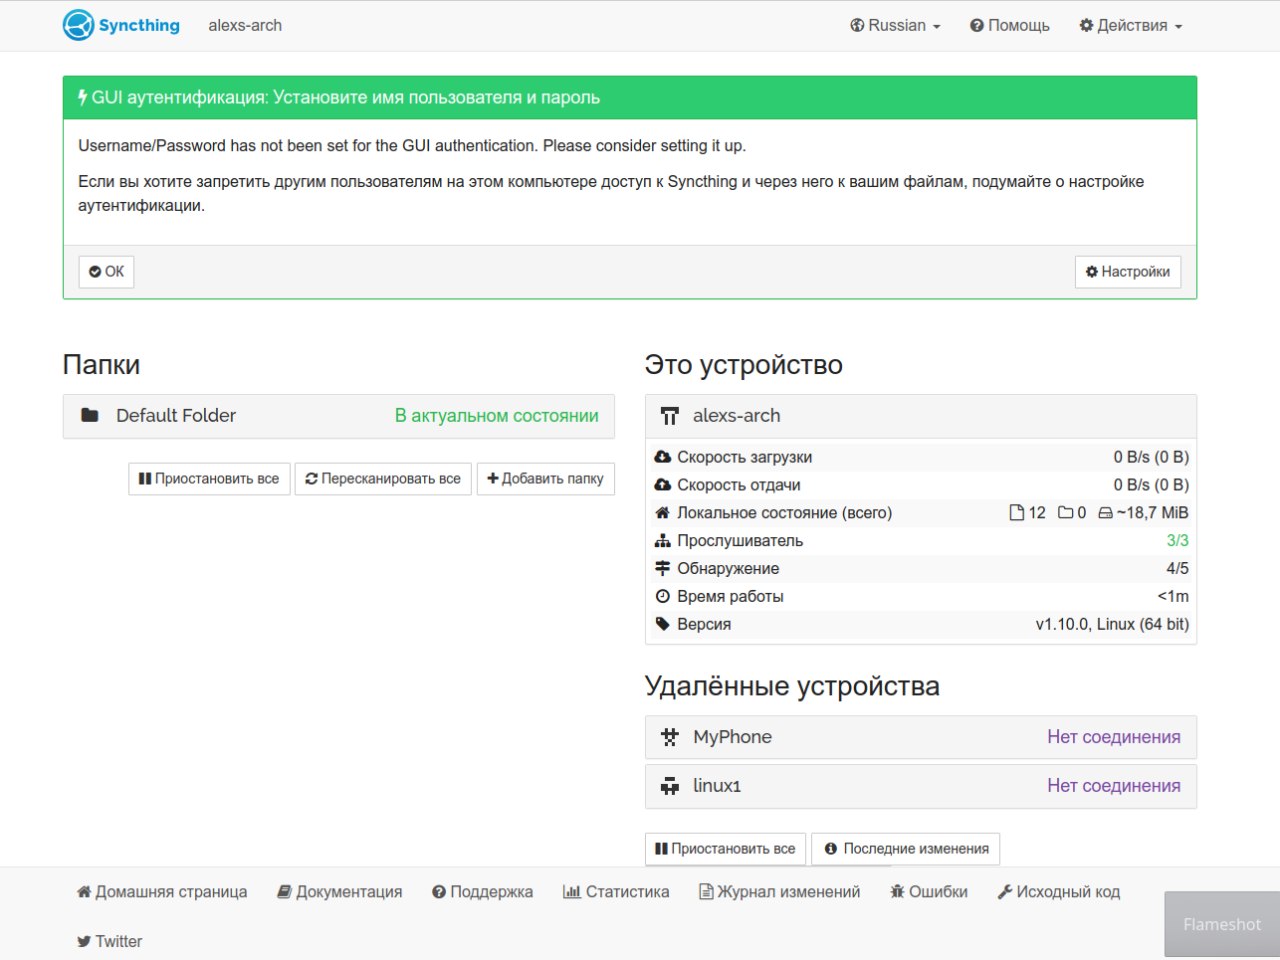Open the Russian language dropdown
The image size is (1280, 960).
[x=895, y=26]
